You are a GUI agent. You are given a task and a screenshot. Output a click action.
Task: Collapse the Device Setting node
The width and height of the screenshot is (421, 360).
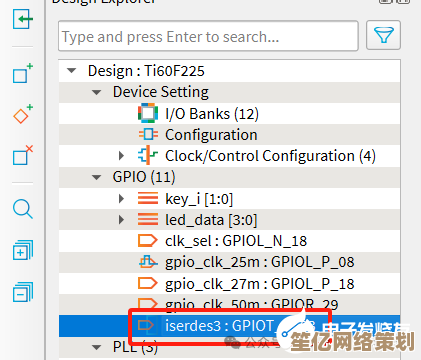[96, 92]
